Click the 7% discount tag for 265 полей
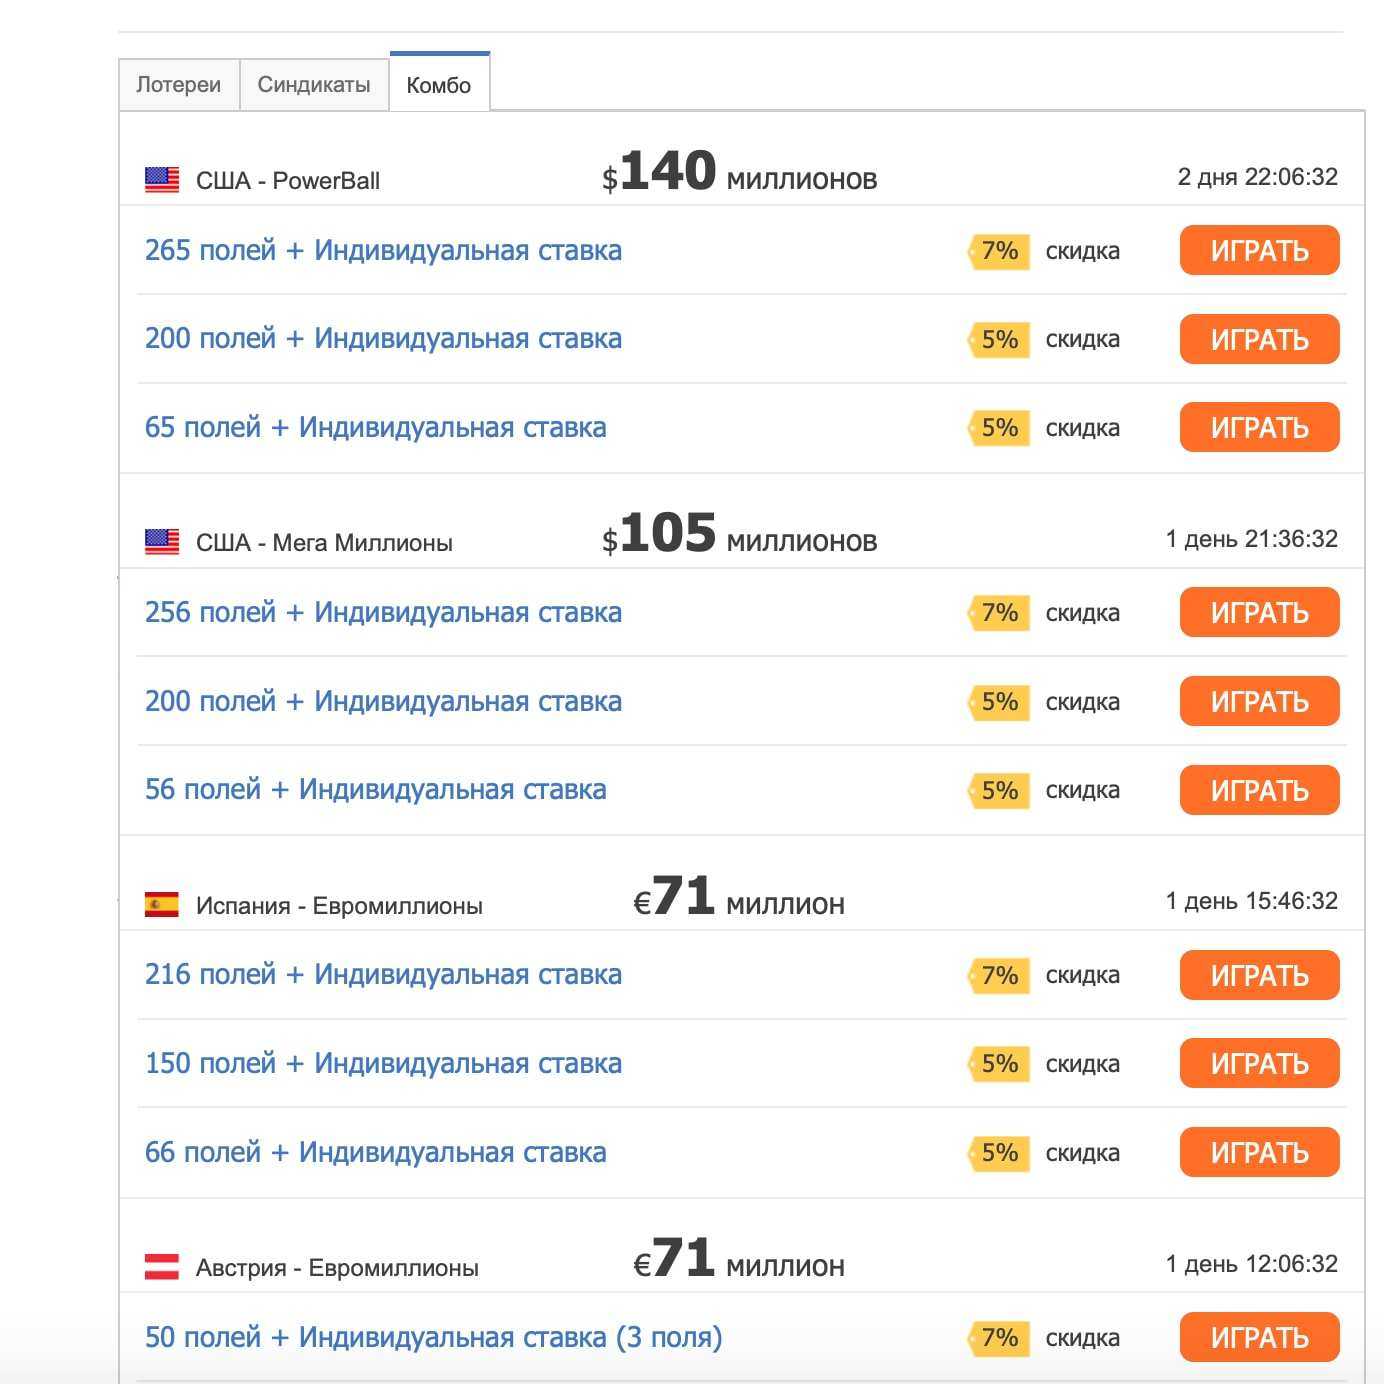 (999, 251)
